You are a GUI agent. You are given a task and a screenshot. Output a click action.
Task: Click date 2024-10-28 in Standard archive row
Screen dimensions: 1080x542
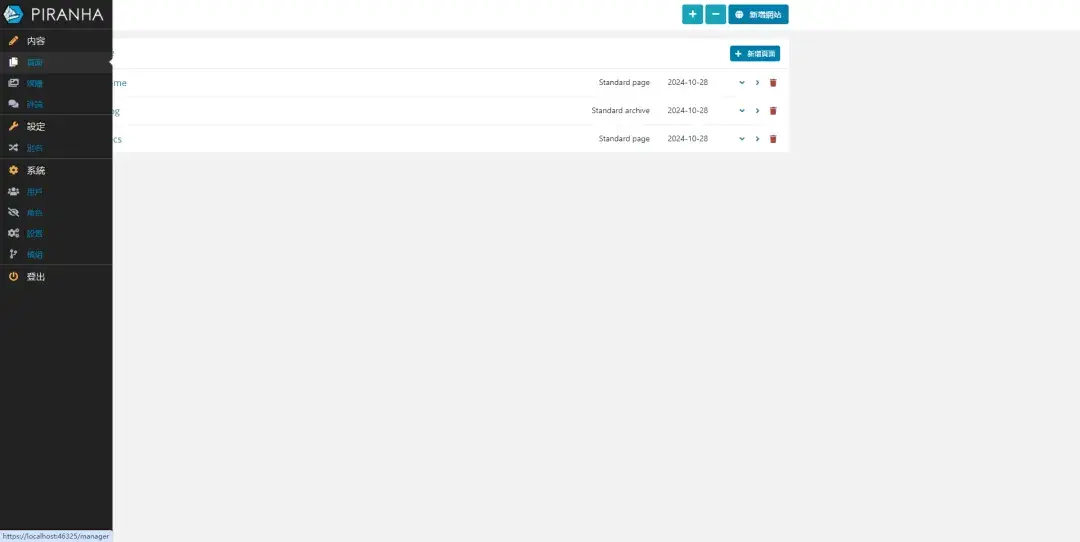[x=687, y=110]
